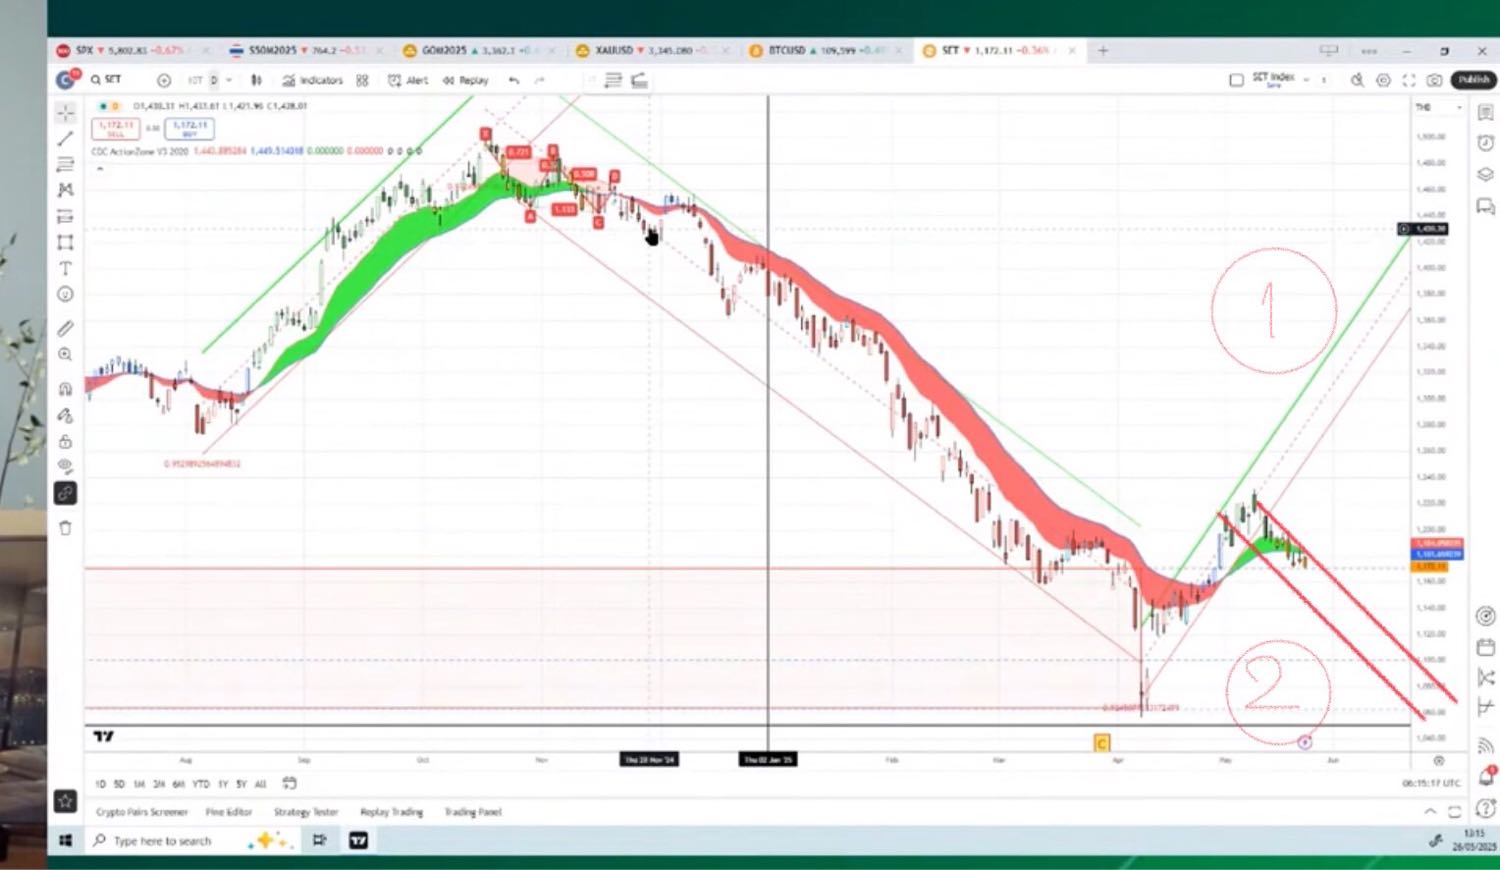Click the blue BUY 1,172.11 button
The width and height of the screenshot is (1500, 870).
(x=189, y=128)
